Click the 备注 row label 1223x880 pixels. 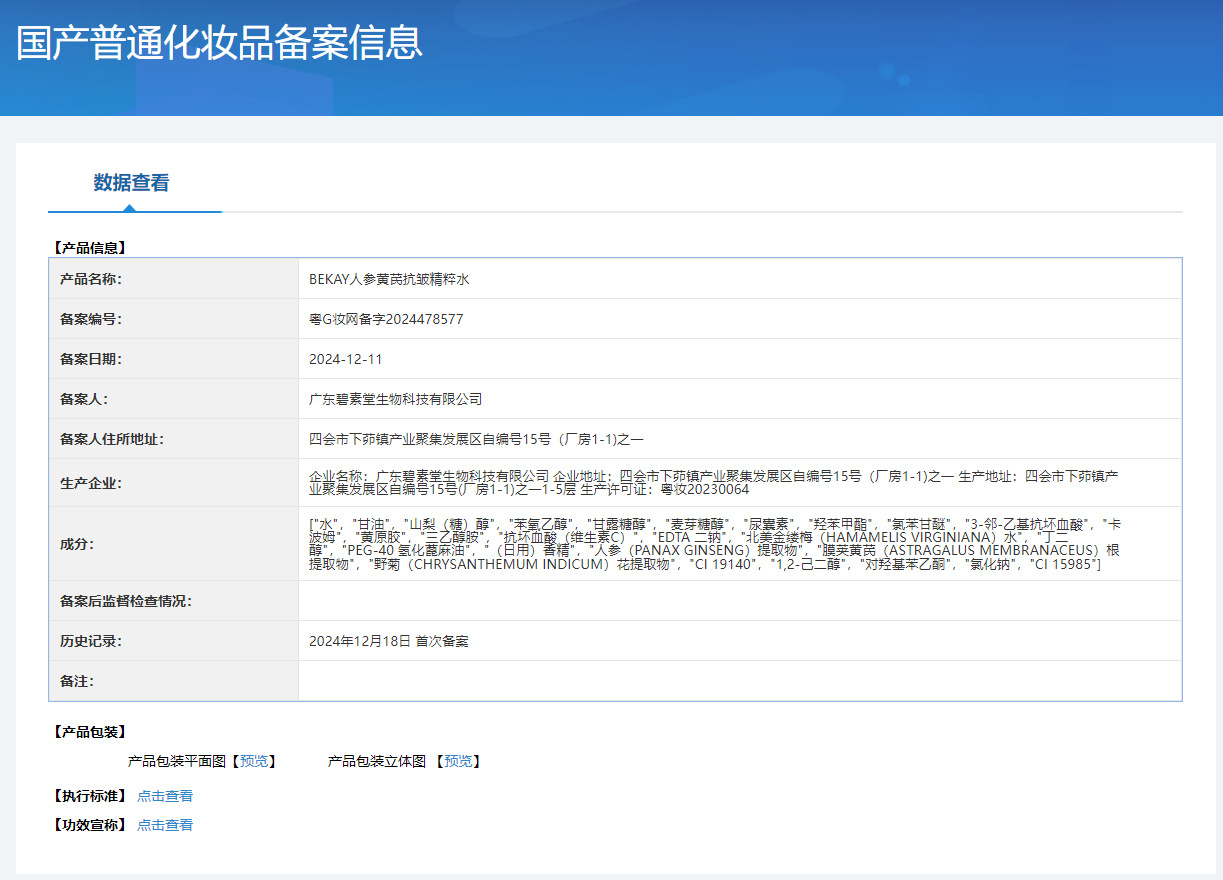pos(77,681)
